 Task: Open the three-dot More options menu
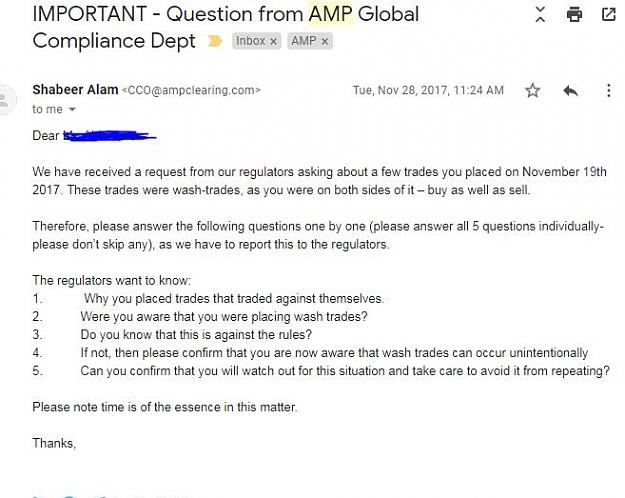(x=608, y=91)
